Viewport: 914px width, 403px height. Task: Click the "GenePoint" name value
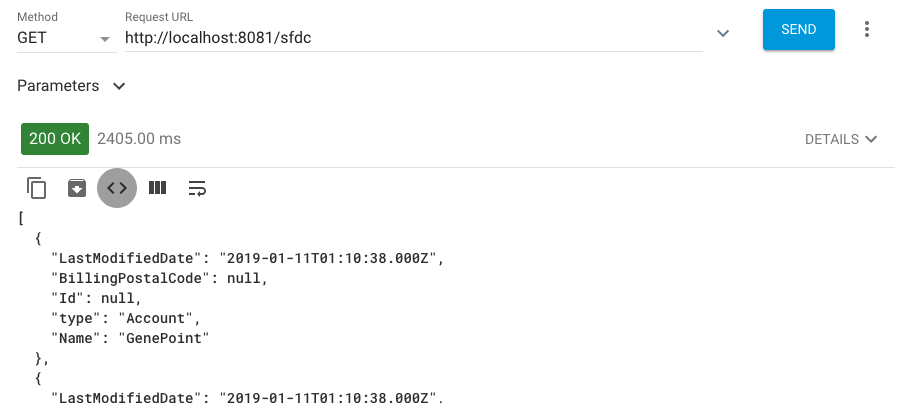[x=168, y=338]
